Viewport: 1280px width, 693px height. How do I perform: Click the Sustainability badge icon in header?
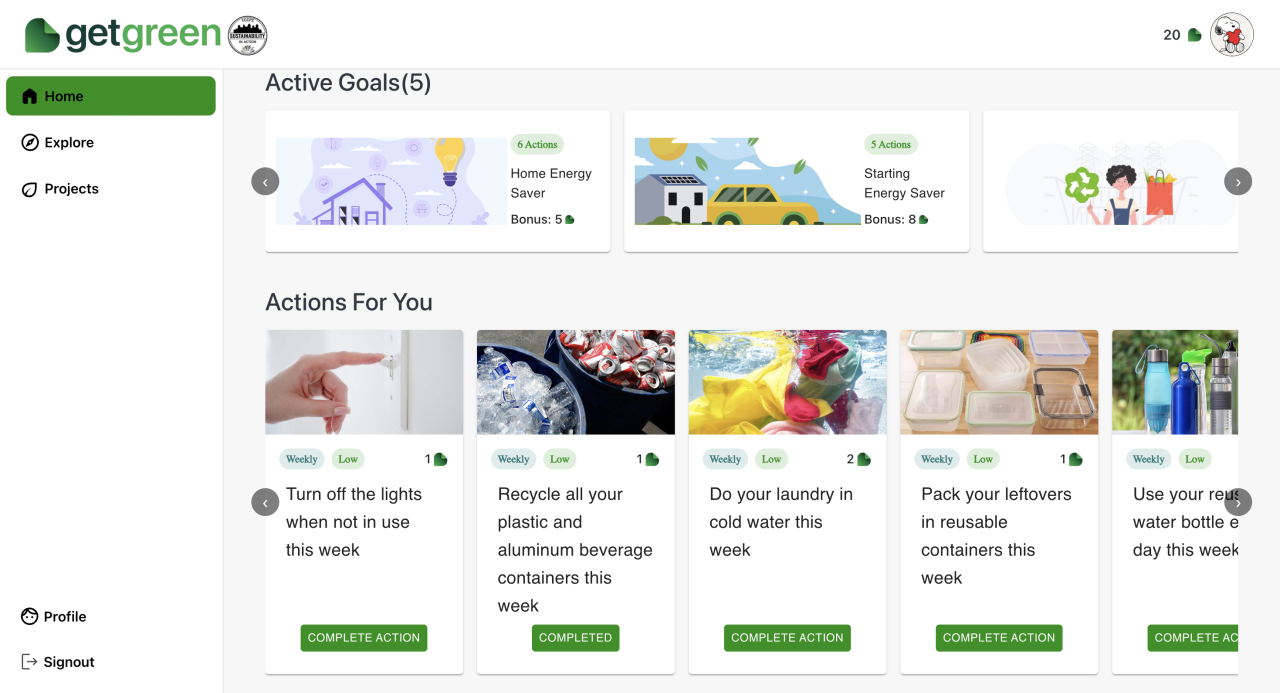pyautogui.click(x=247, y=35)
